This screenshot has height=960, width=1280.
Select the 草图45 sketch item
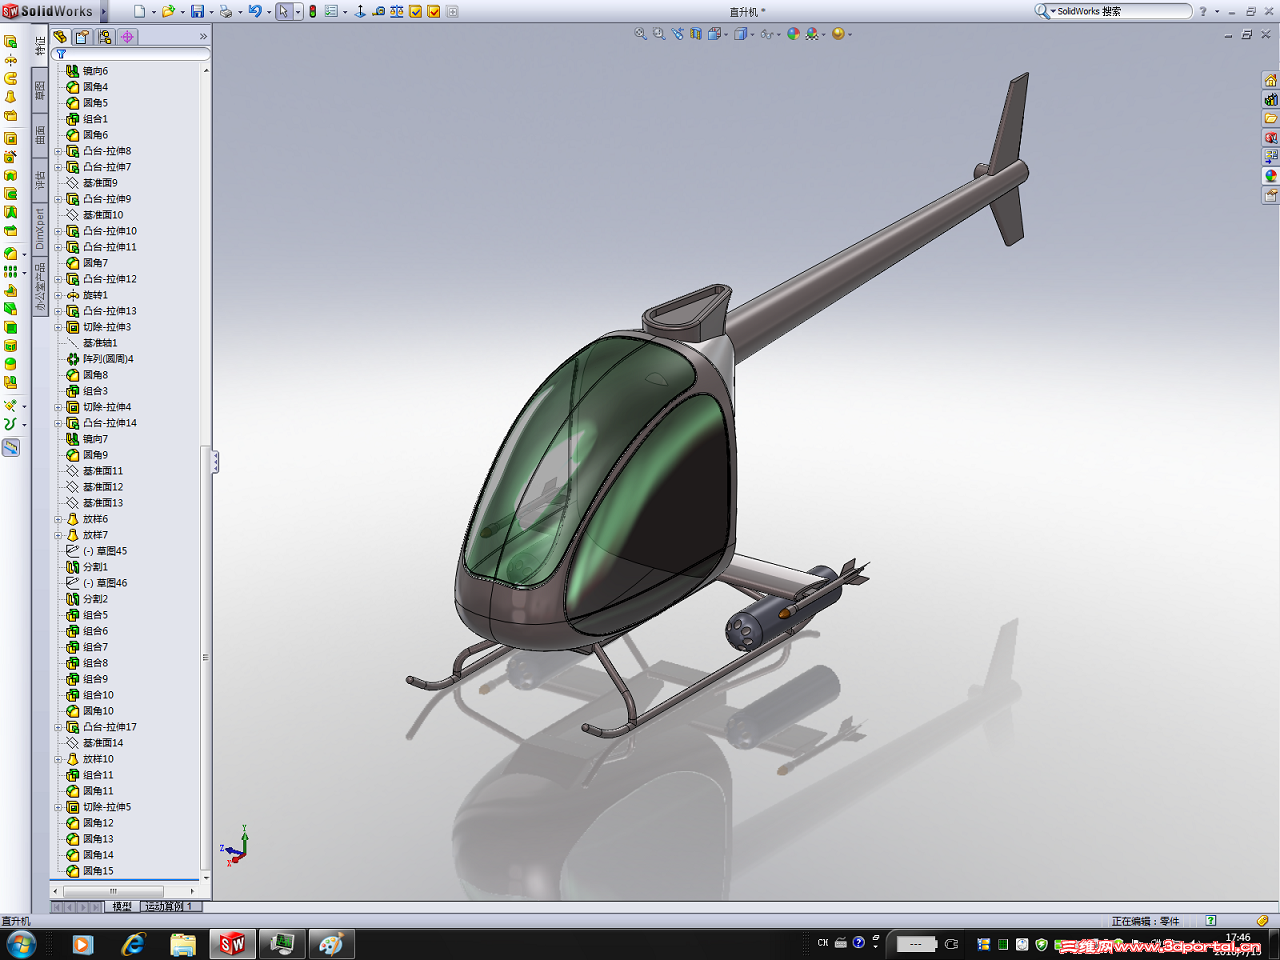pyautogui.click(x=97, y=551)
